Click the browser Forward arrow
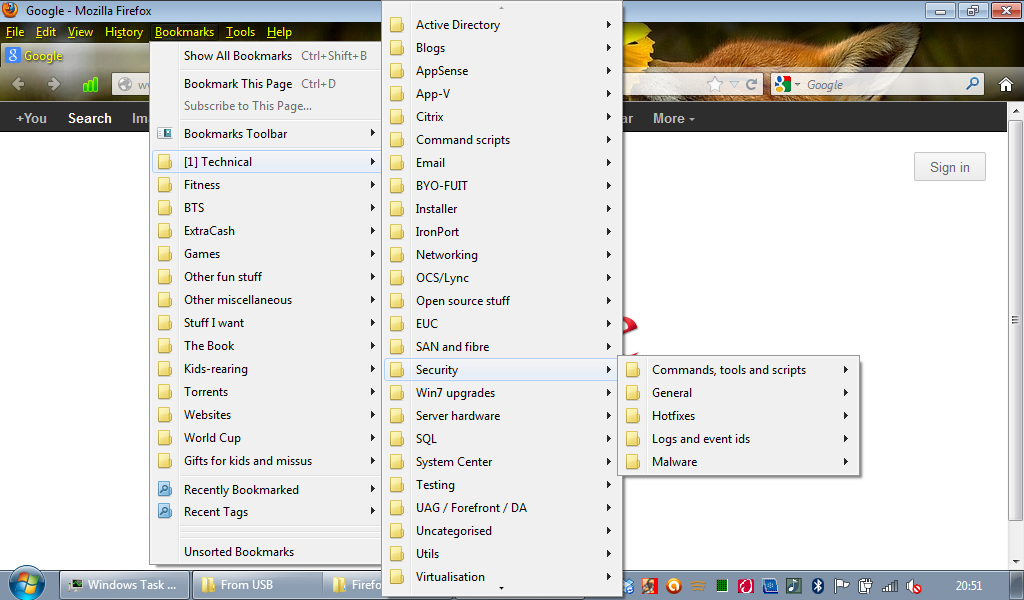This screenshot has height=600, width=1024. [54, 84]
